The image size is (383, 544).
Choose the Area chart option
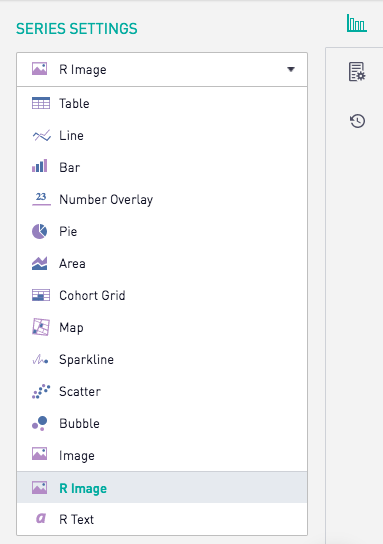pyautogui.click(x=162, y=263)
